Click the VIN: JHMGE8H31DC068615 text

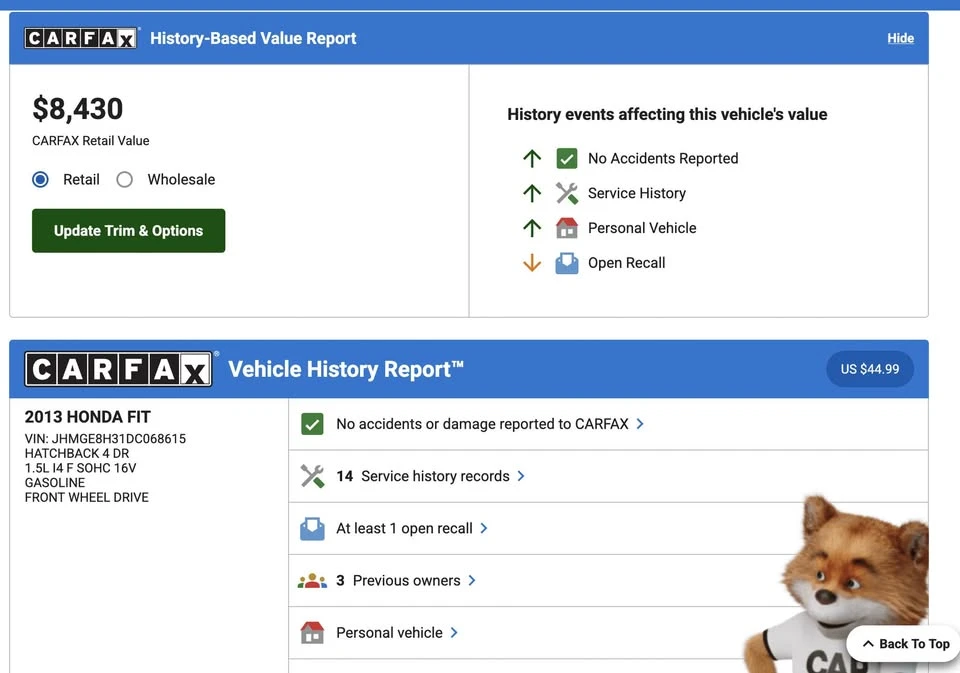coord(105,438)
